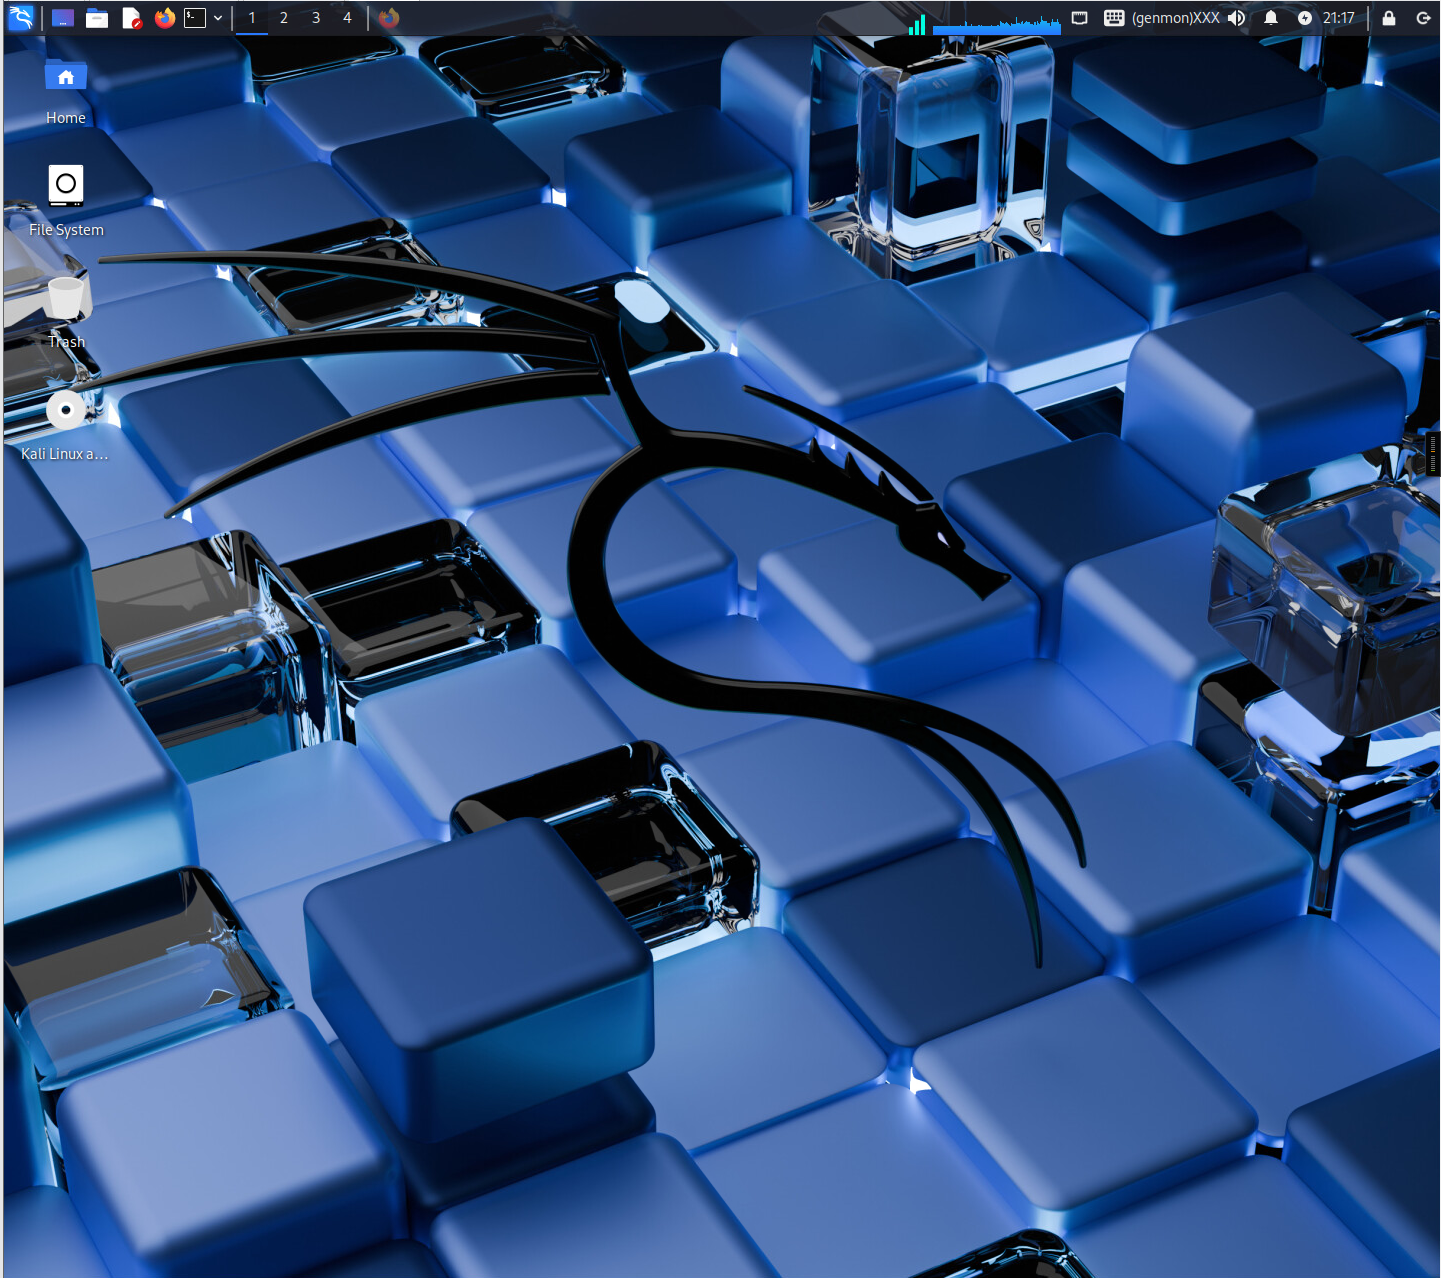
Task: Open the terminal emulator
Action: pyautogui.click(x=195, y=18)
